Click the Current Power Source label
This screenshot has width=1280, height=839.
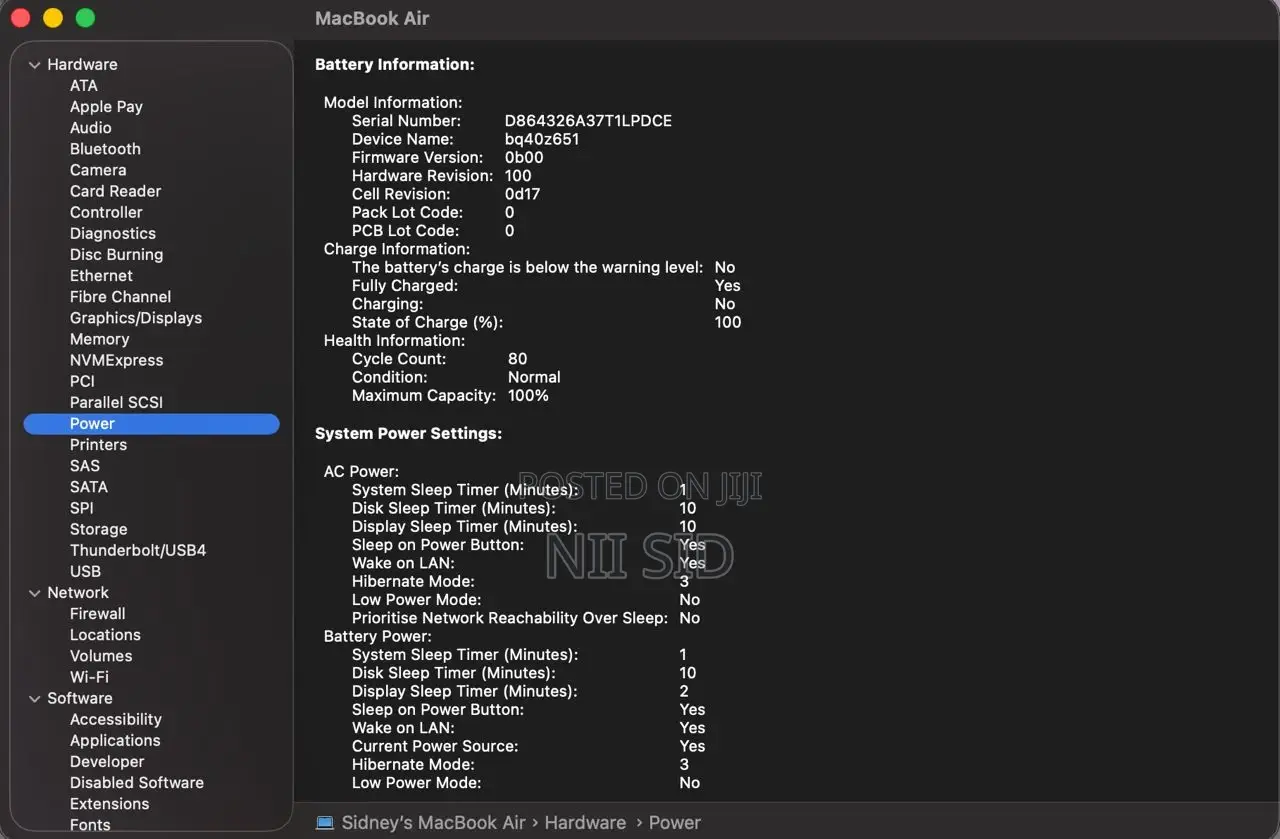(x=435, y=746)
